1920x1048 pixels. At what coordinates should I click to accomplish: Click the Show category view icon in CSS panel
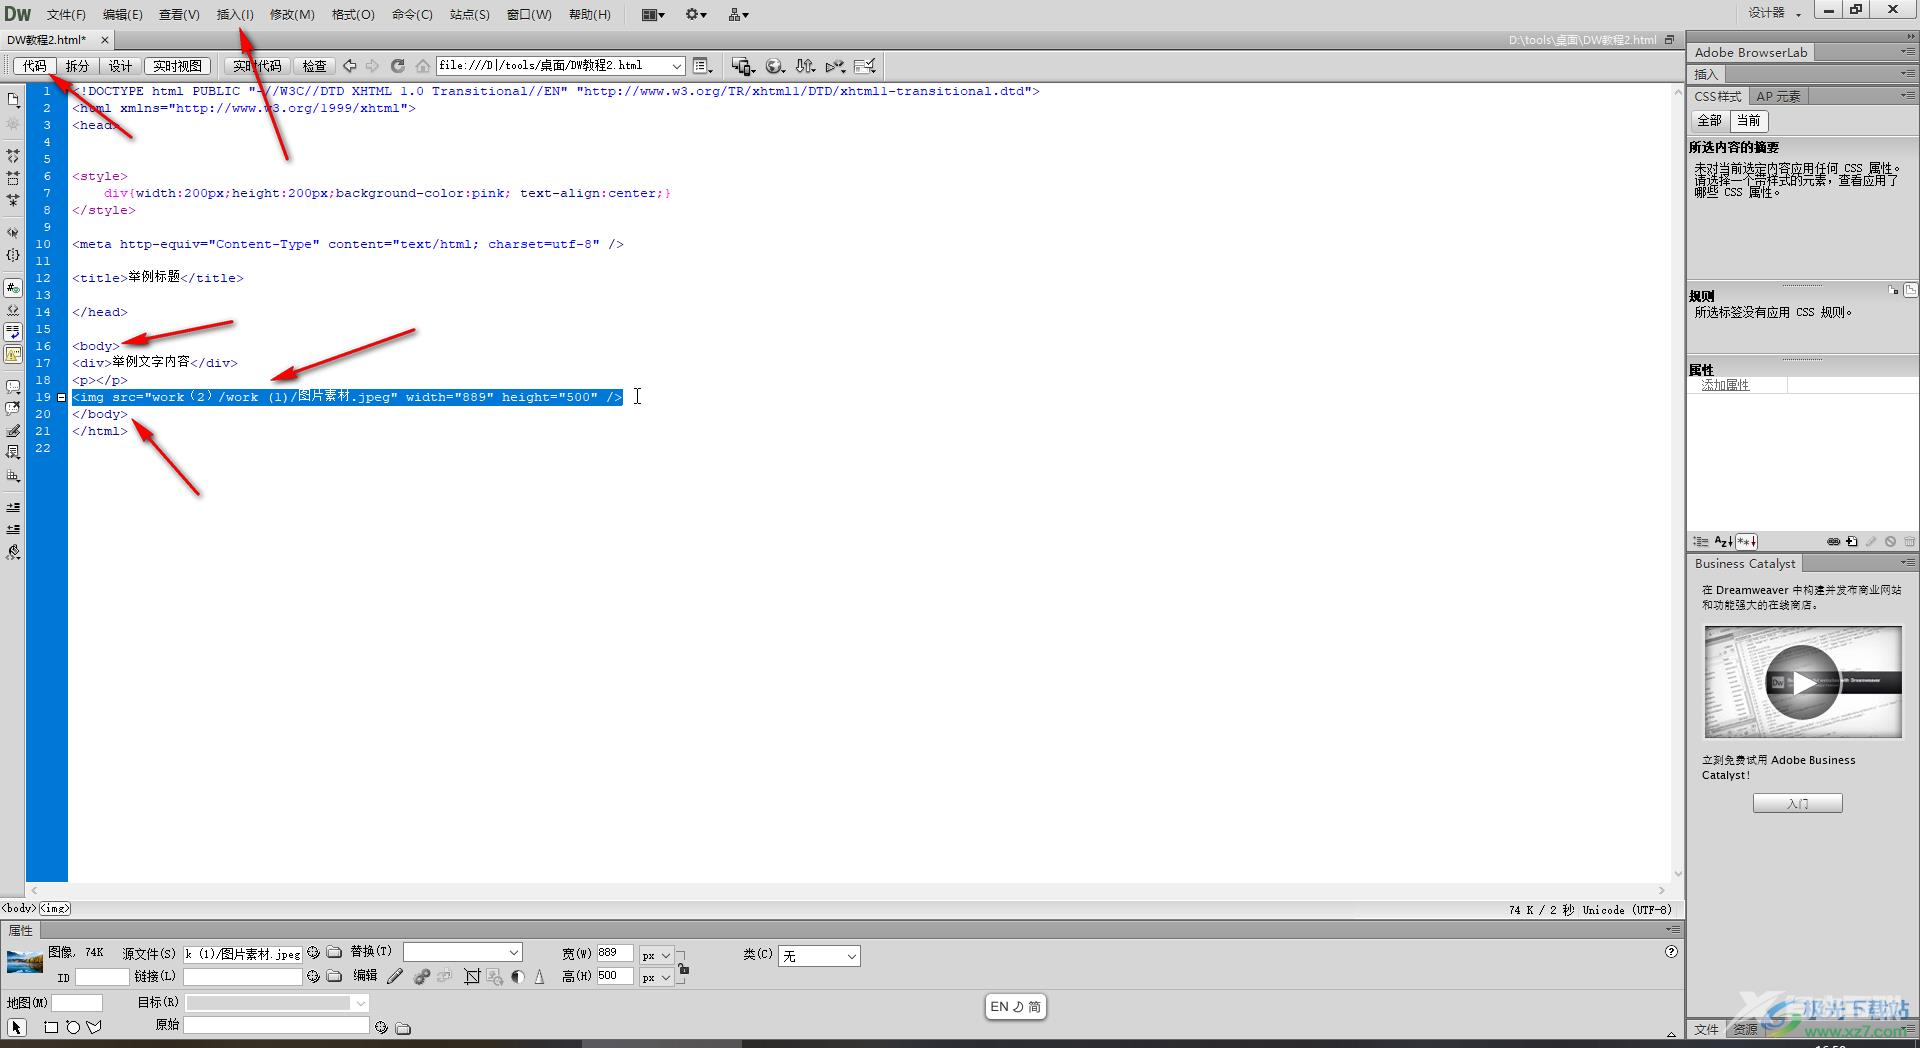pyautogui.click(x=1701, y=542)
